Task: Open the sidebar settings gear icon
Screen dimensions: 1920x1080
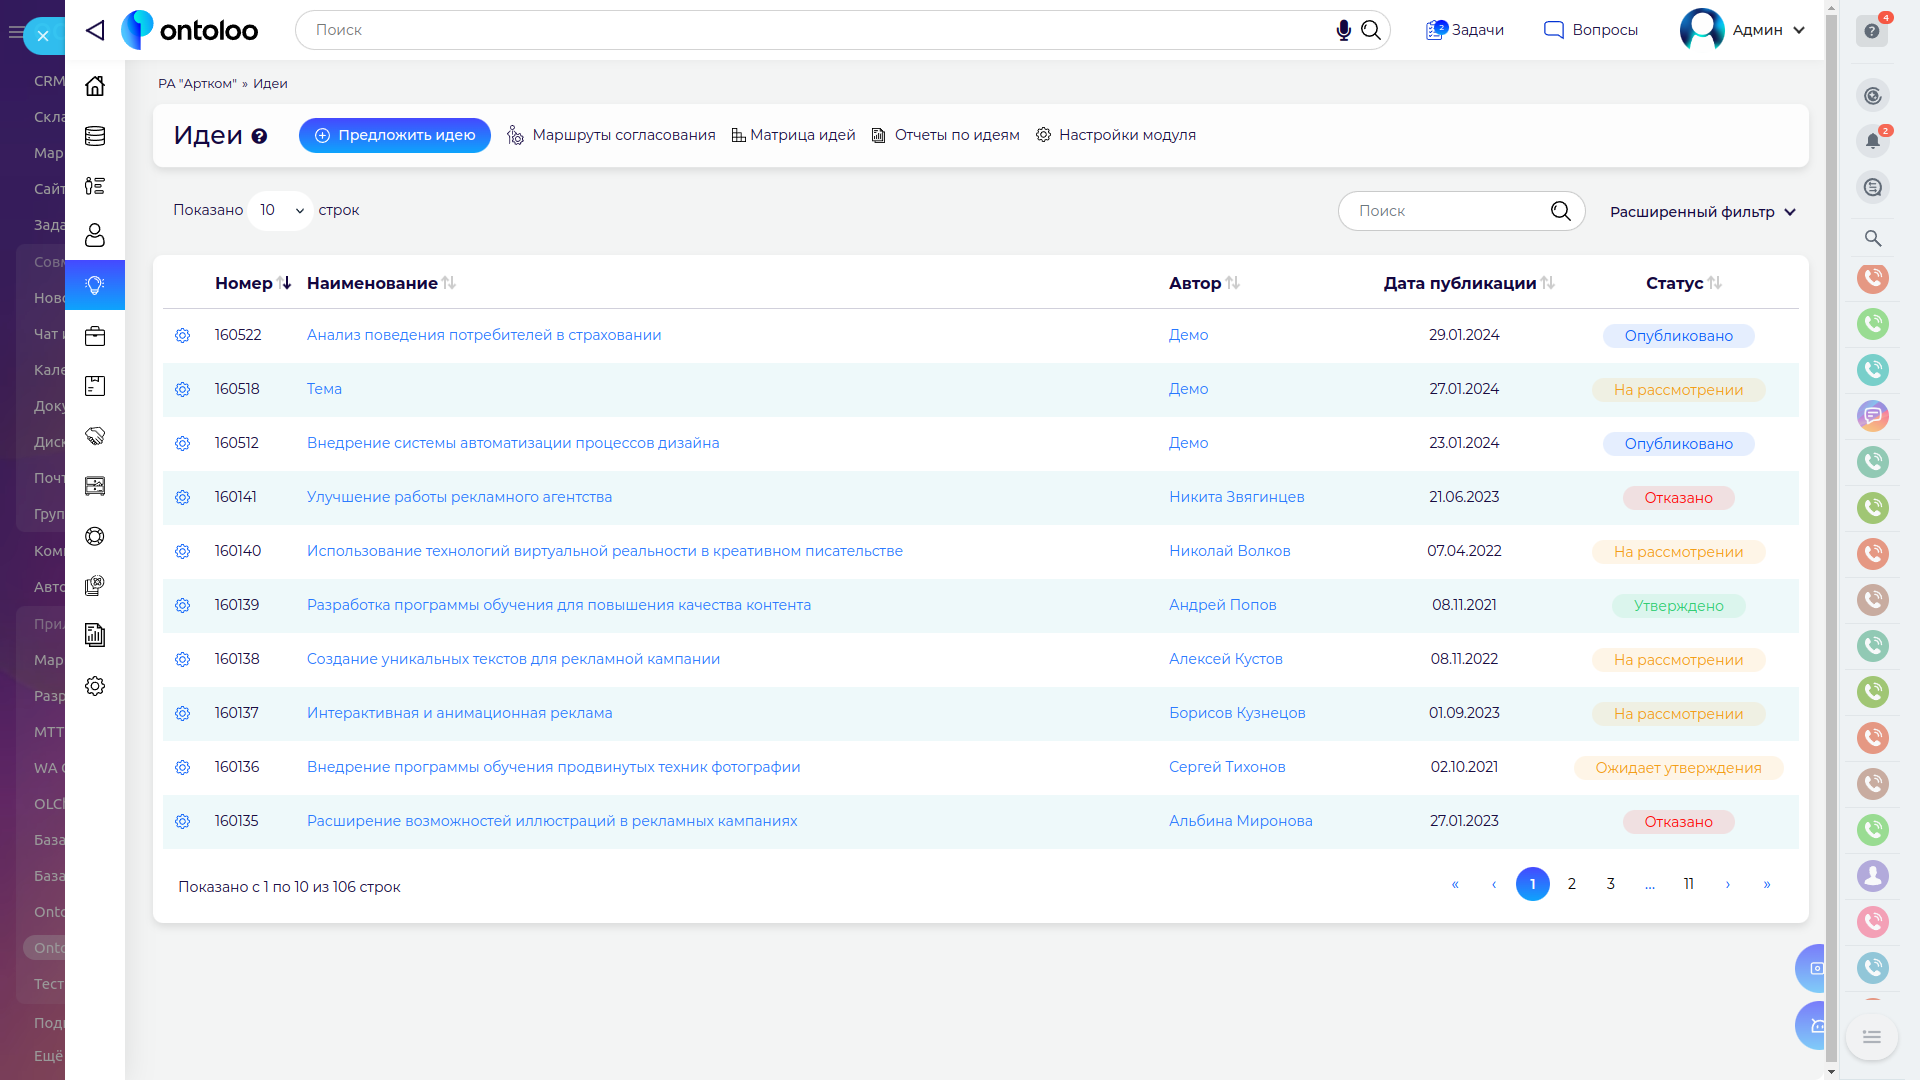Action: tap(95, 686)
